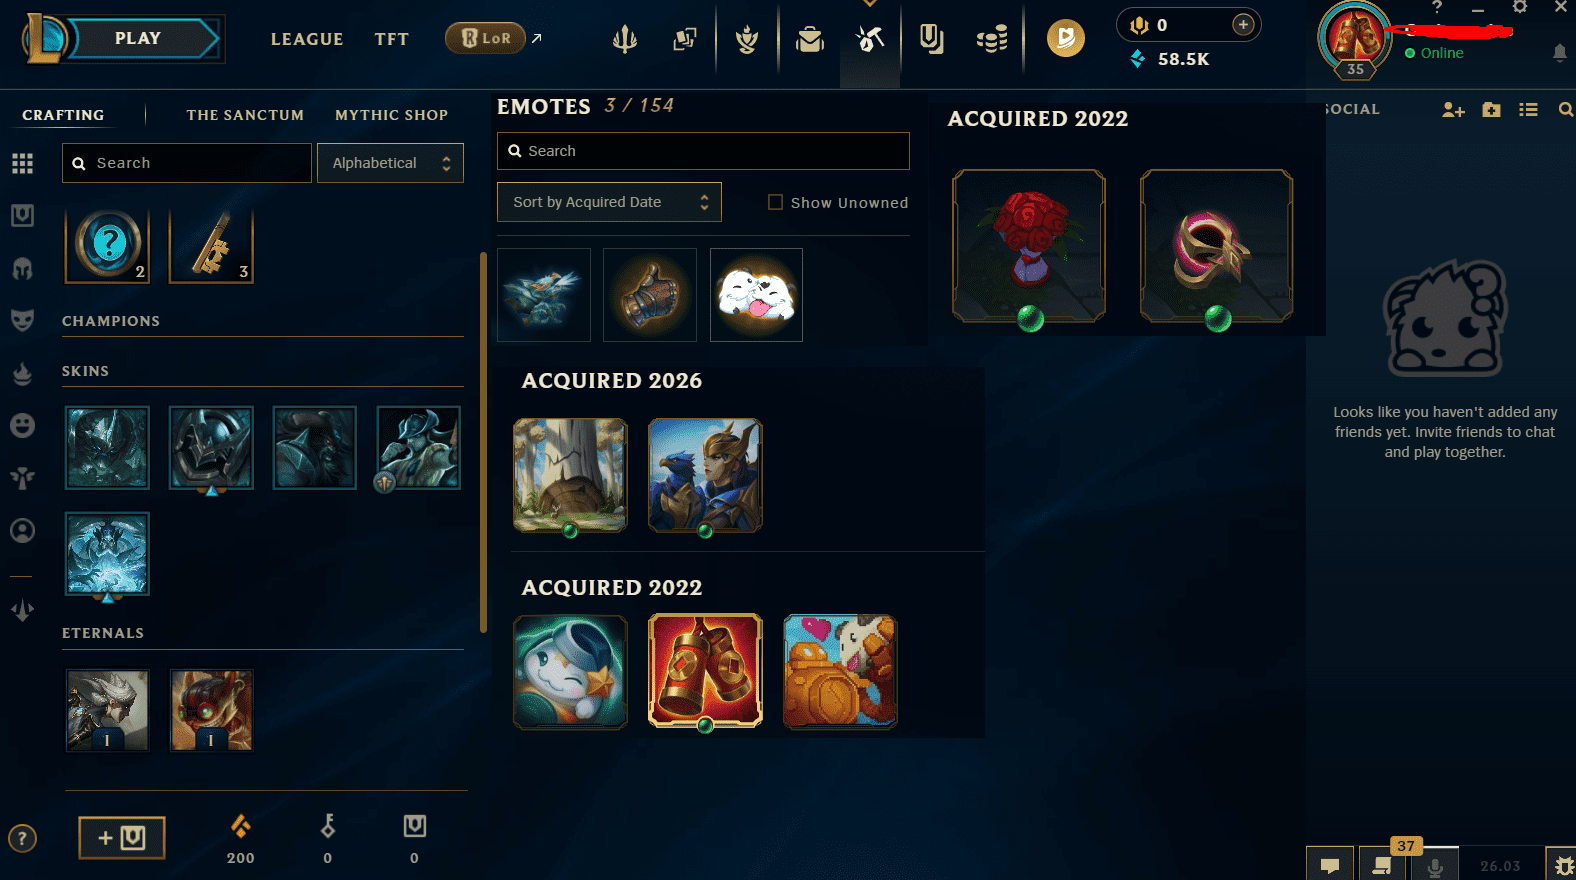Open the Mythic Shop tab
Screen dimensions: 1576x880
coord(391,115)
